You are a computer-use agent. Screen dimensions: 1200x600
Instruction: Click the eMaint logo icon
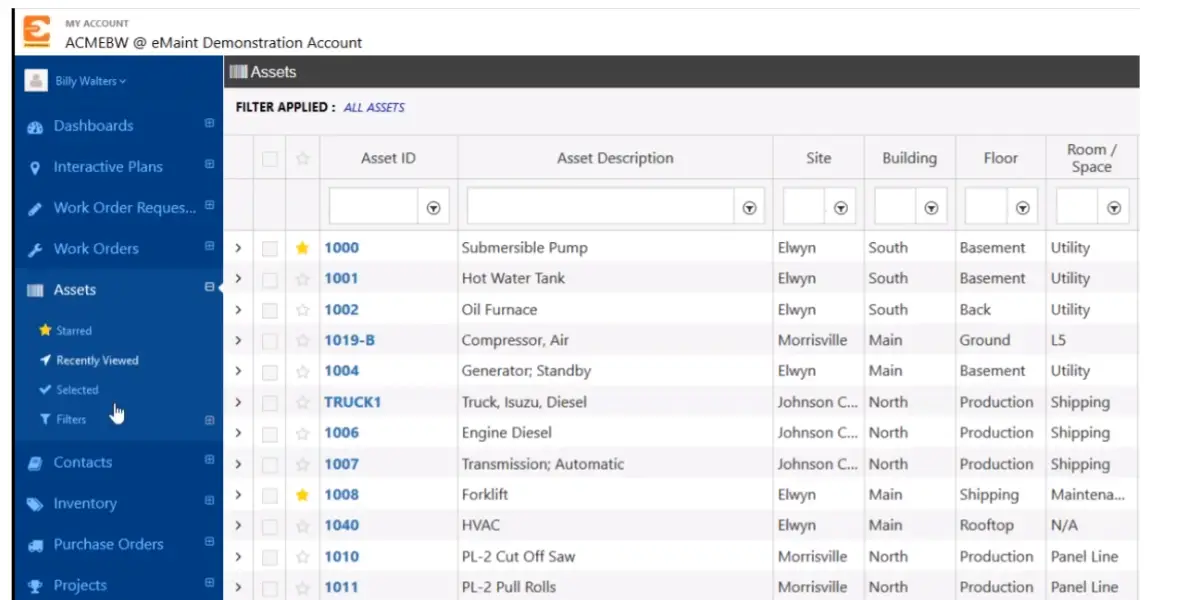[36, 30]
